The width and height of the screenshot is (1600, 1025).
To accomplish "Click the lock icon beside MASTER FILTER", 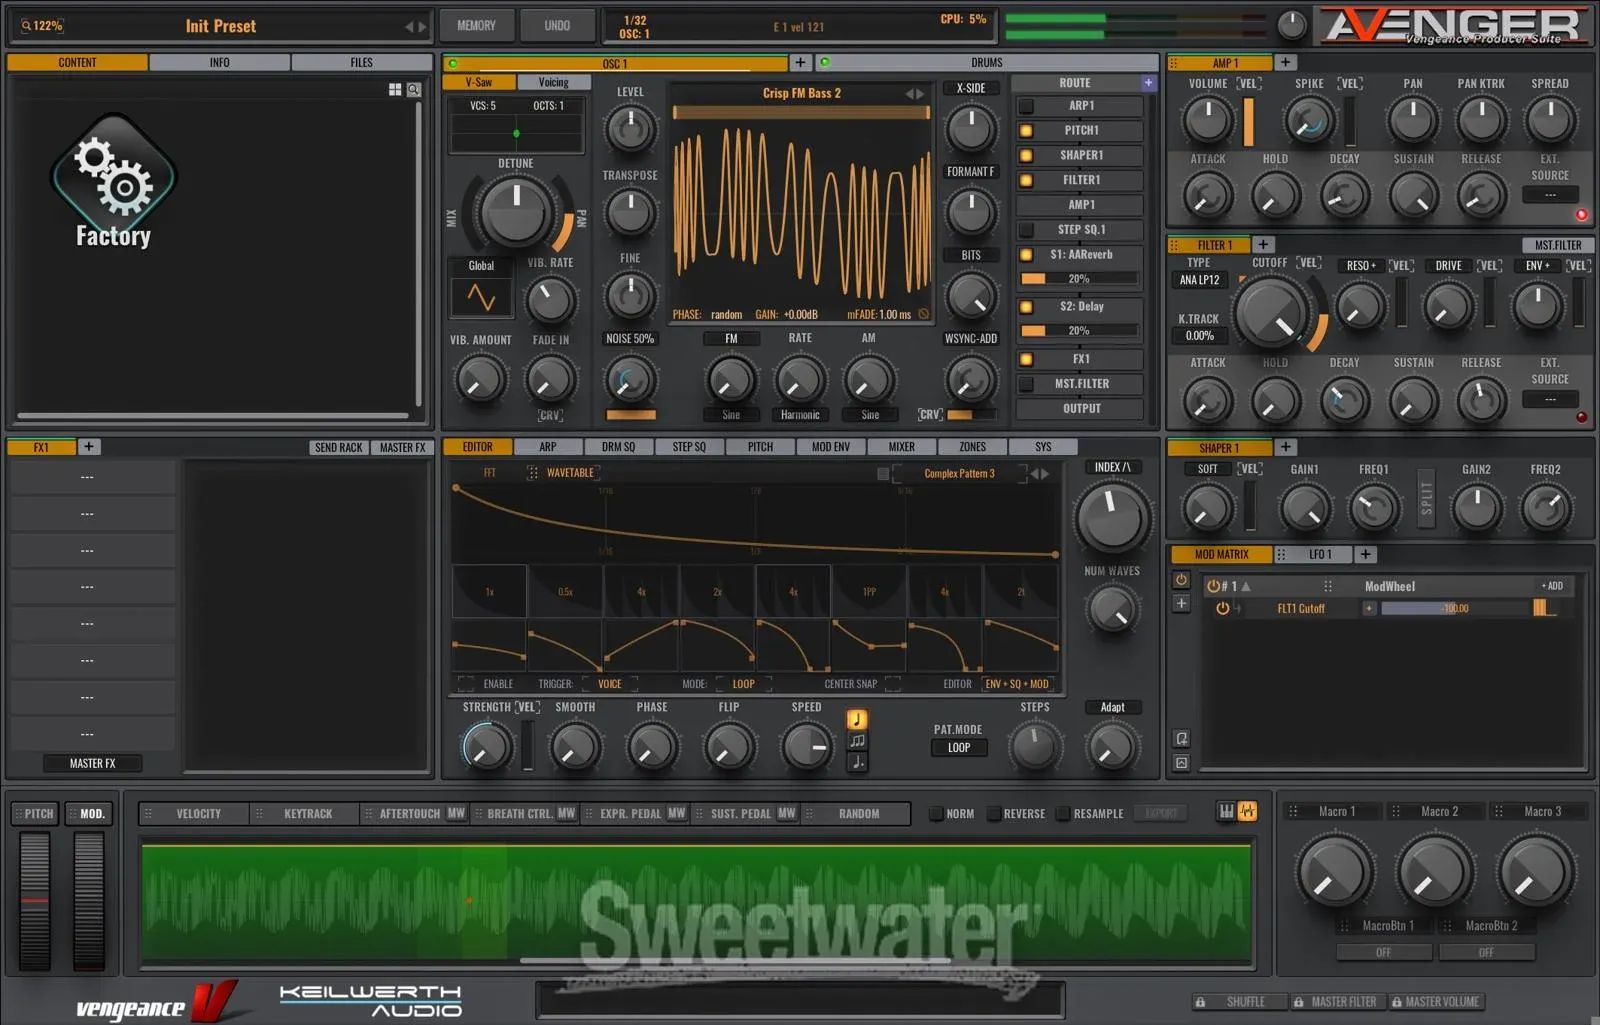I will tap(1298, 1001).
